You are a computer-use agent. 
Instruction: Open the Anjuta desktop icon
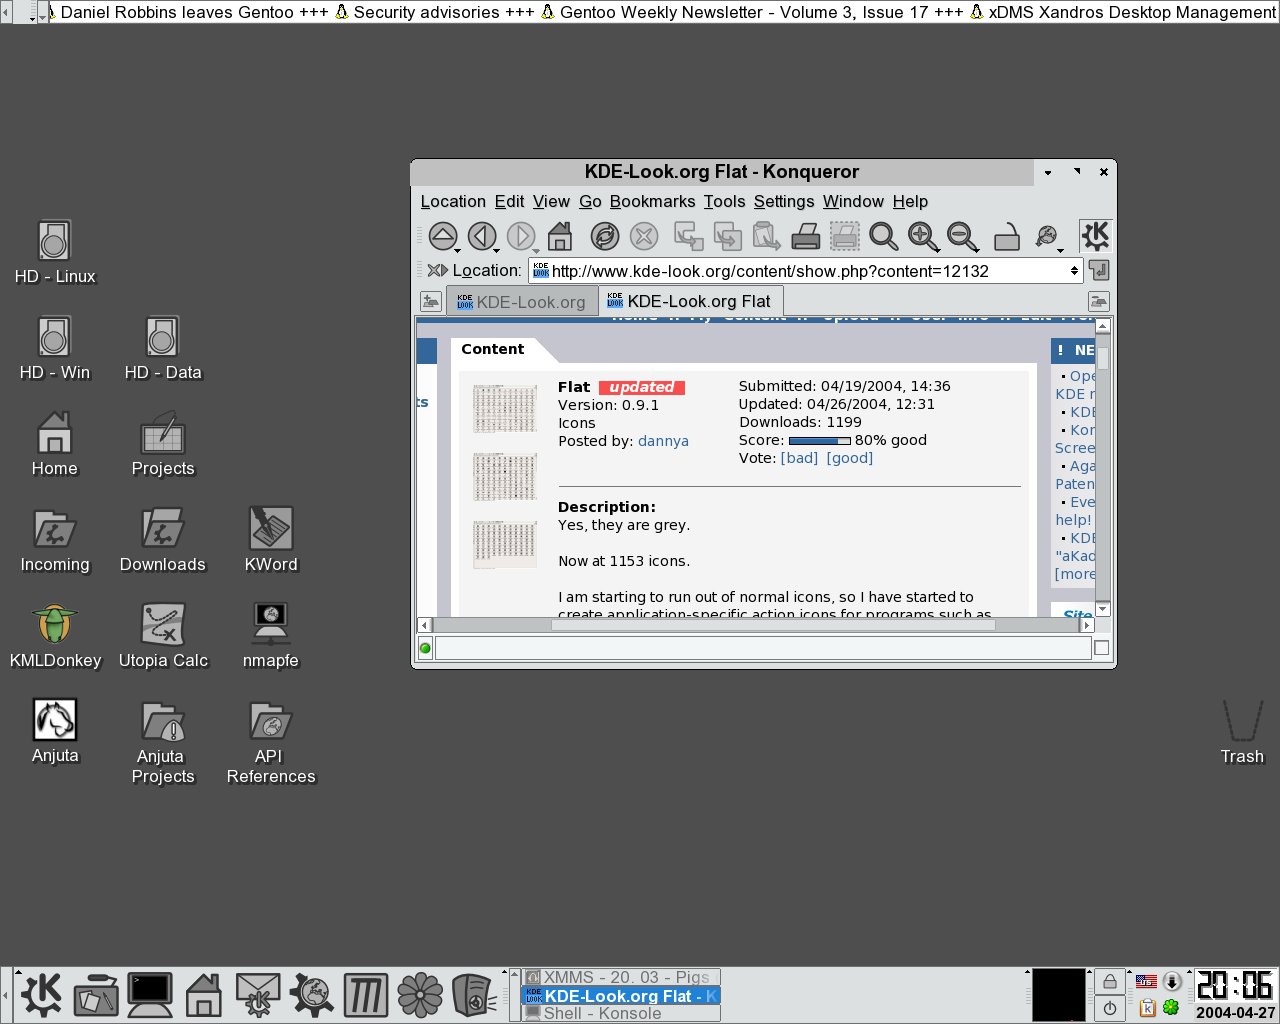pos(55,731)
